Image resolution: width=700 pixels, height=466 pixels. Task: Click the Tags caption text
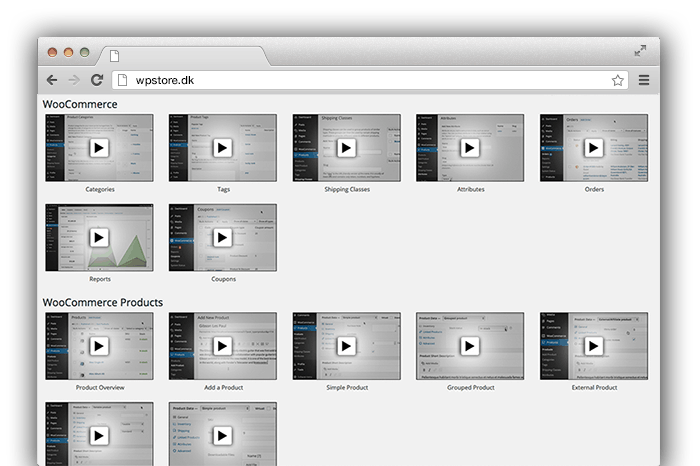(223, 189)
